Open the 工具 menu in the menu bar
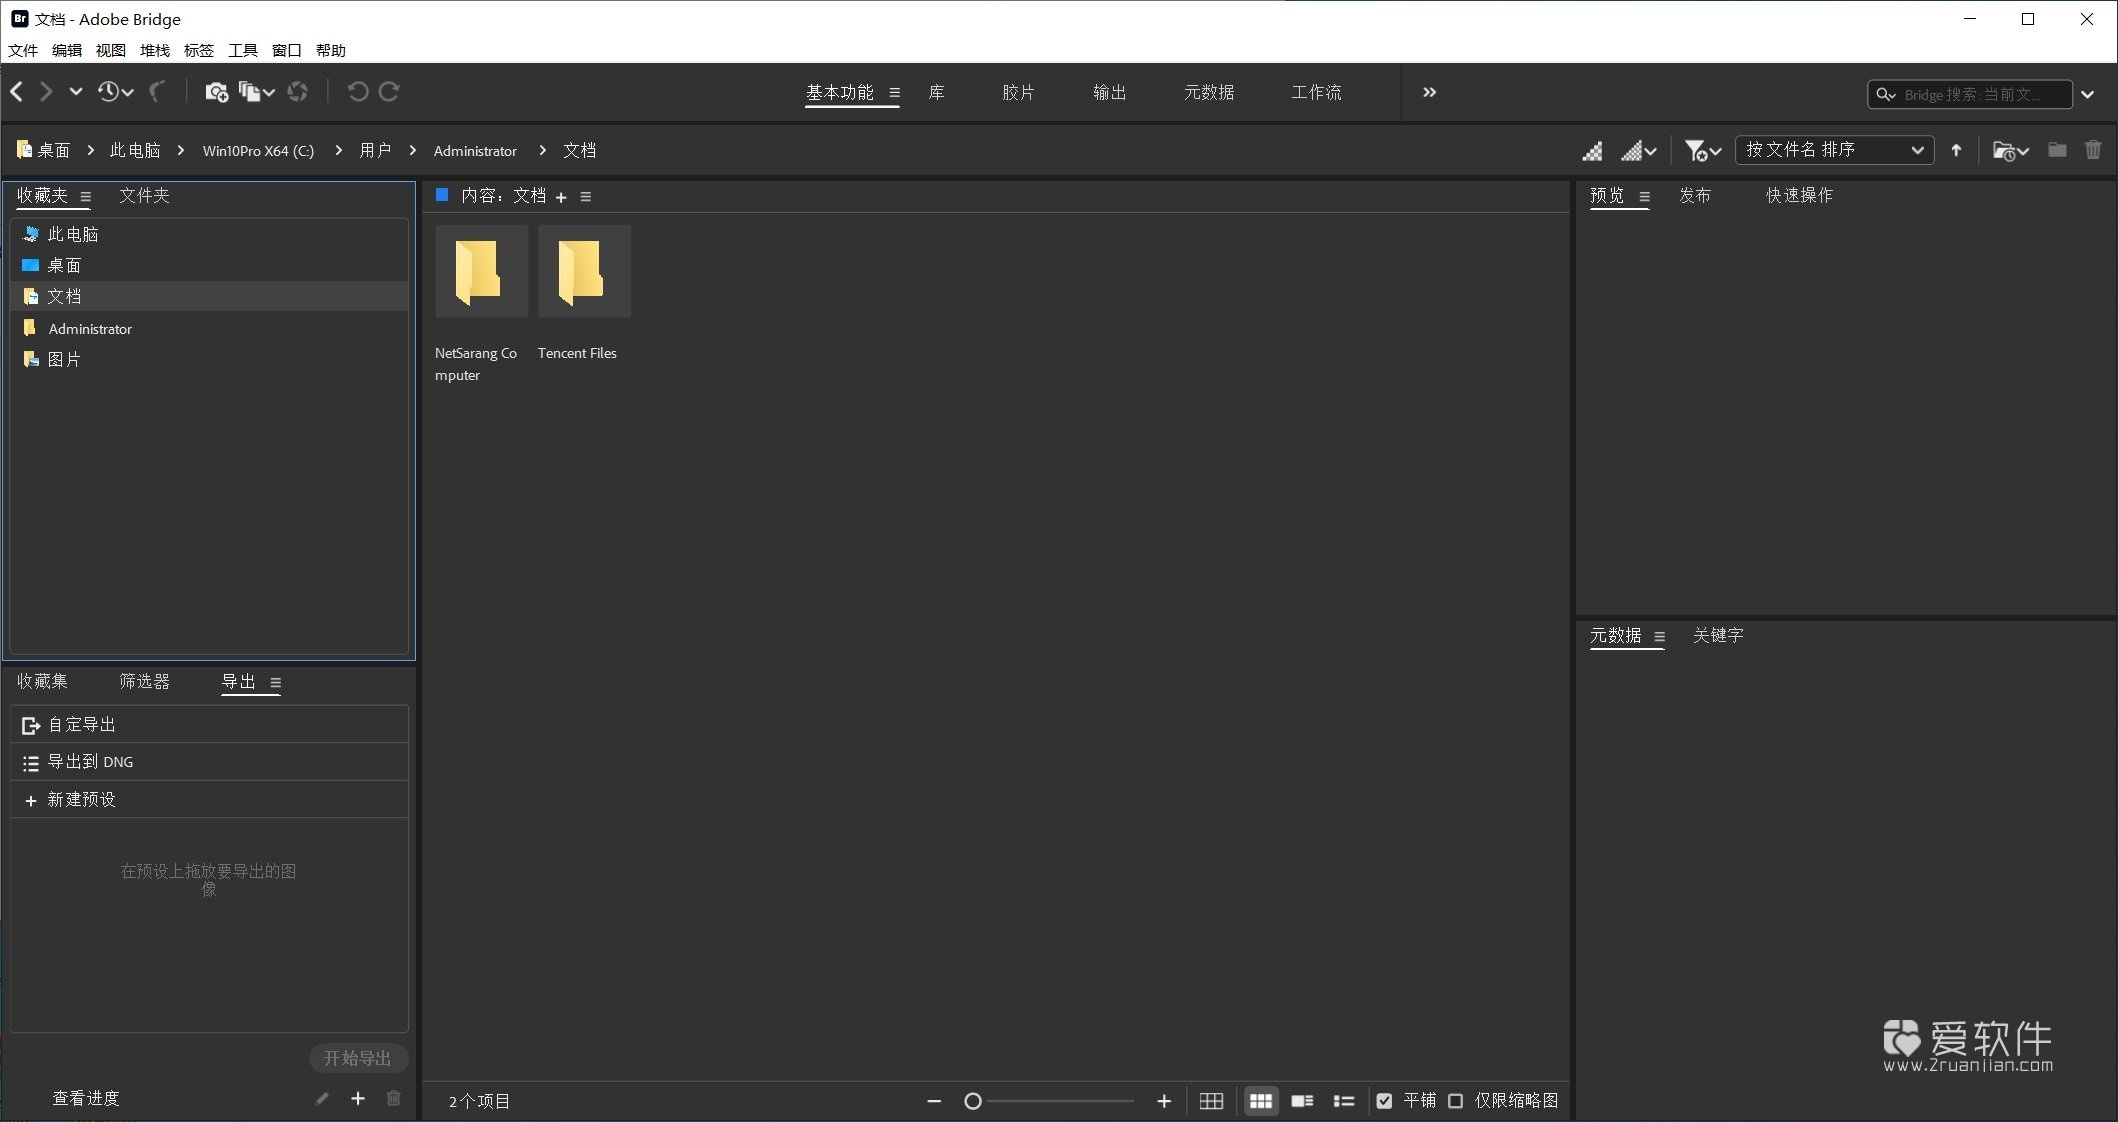The width and height of the screenshot is (2118, 1122). point(242,50)
